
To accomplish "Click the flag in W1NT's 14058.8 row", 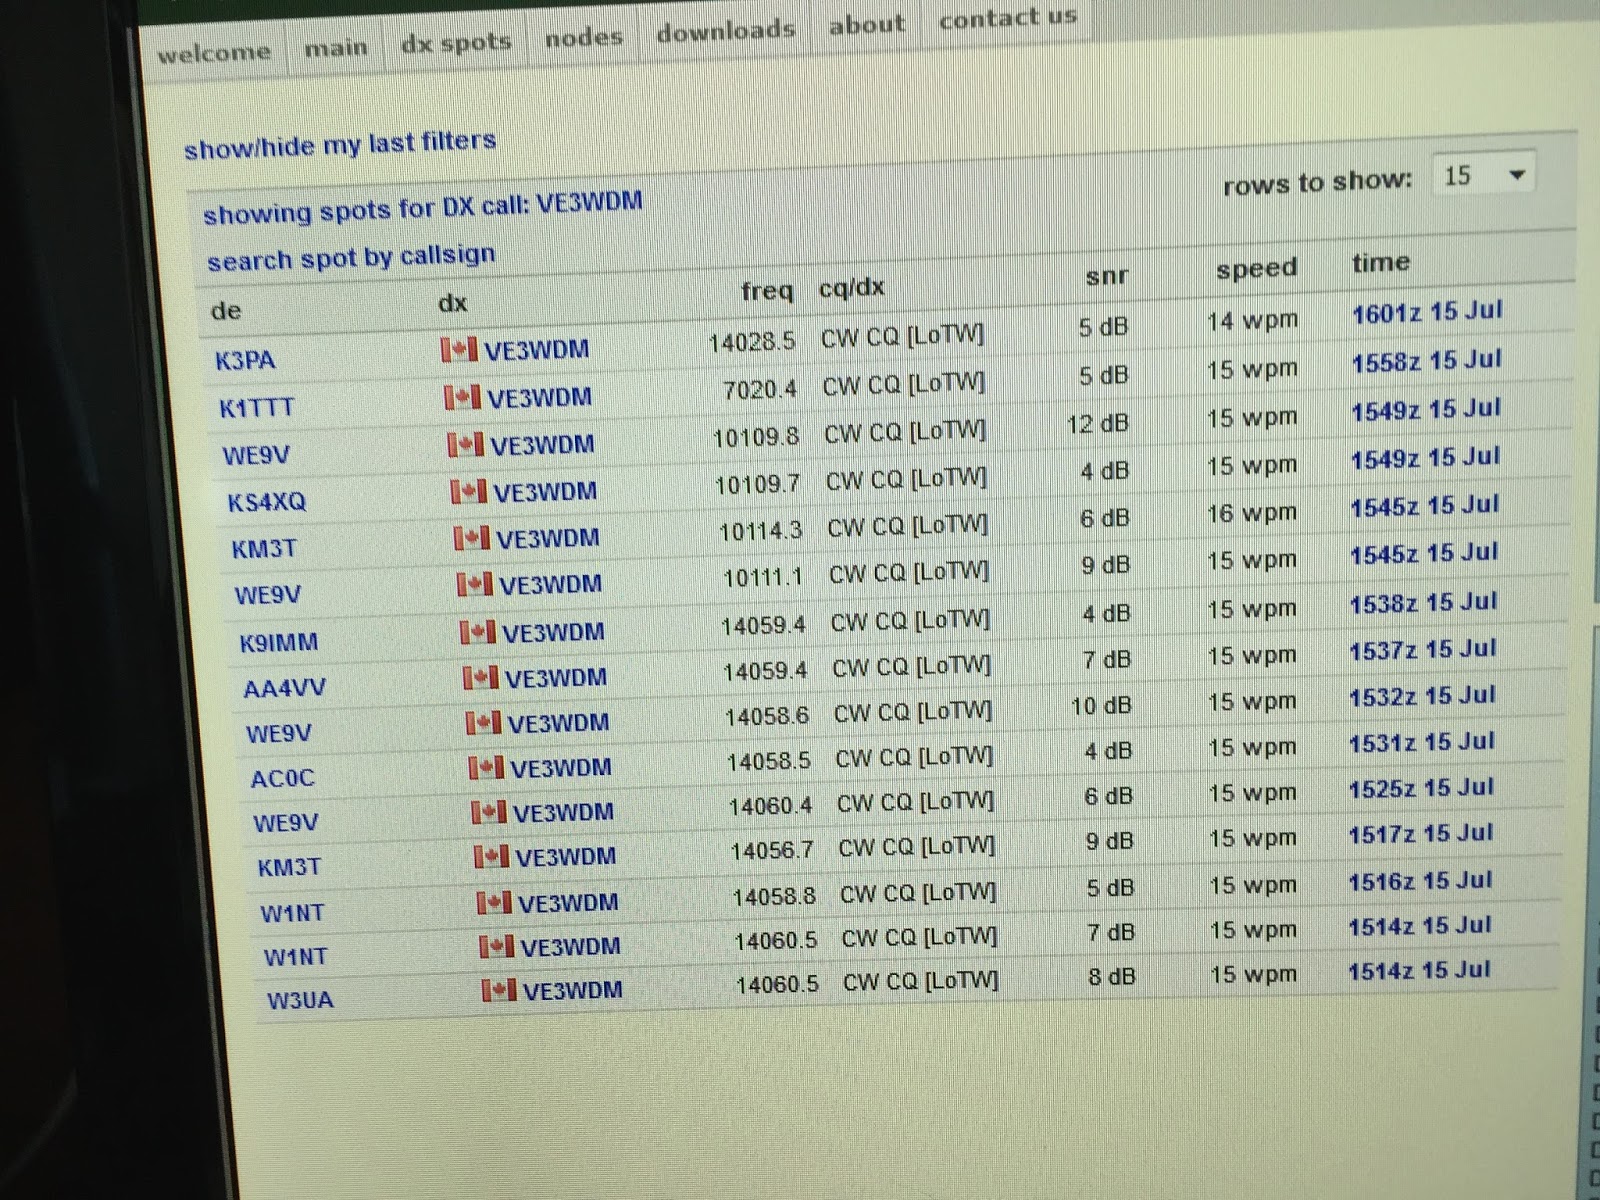I will 494,902.
